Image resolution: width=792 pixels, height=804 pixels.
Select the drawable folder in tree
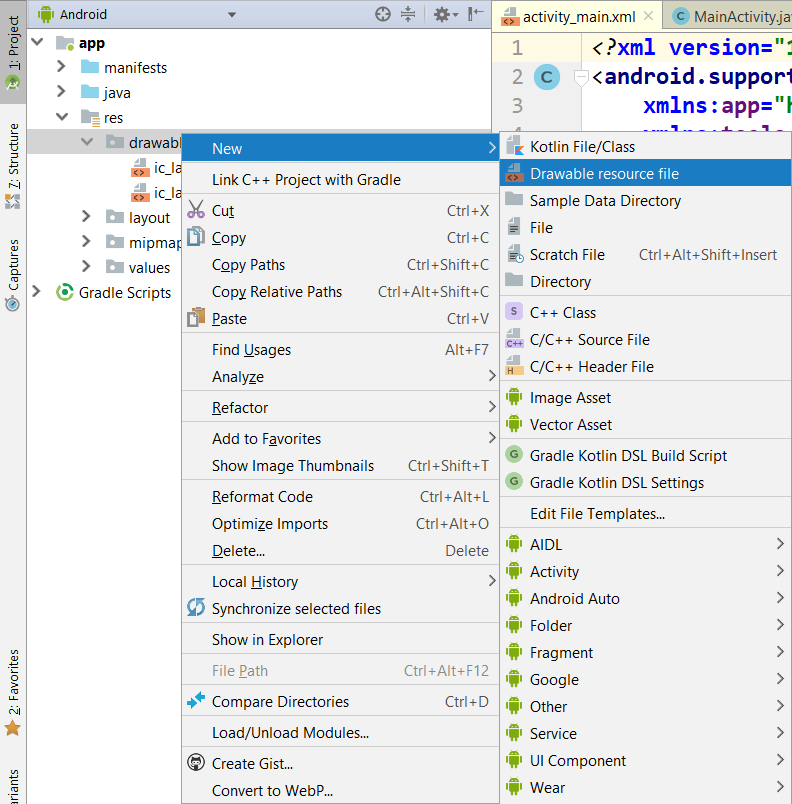(144, 142)
